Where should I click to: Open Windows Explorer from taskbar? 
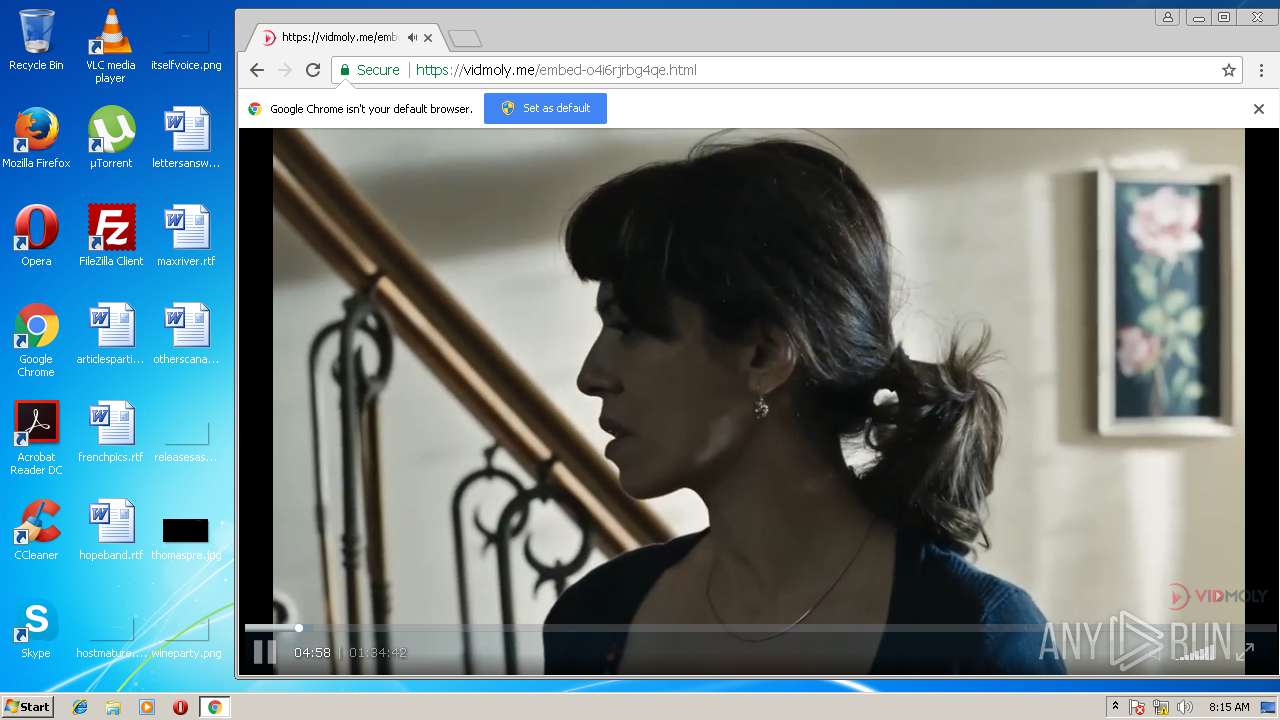[x=113, y=707]
